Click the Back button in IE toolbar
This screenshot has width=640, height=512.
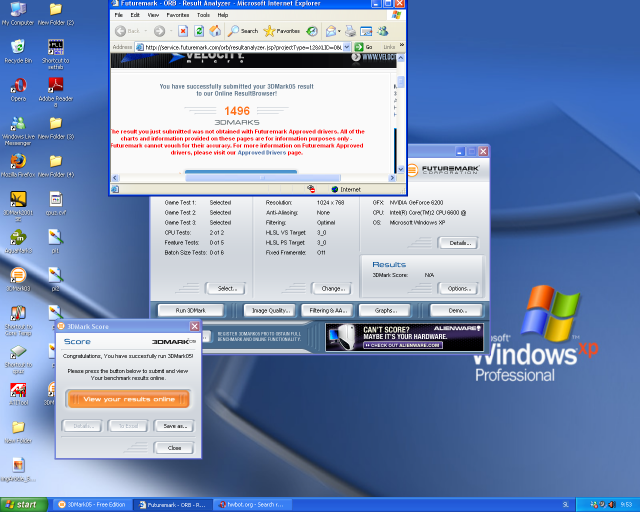click(128, 31)
